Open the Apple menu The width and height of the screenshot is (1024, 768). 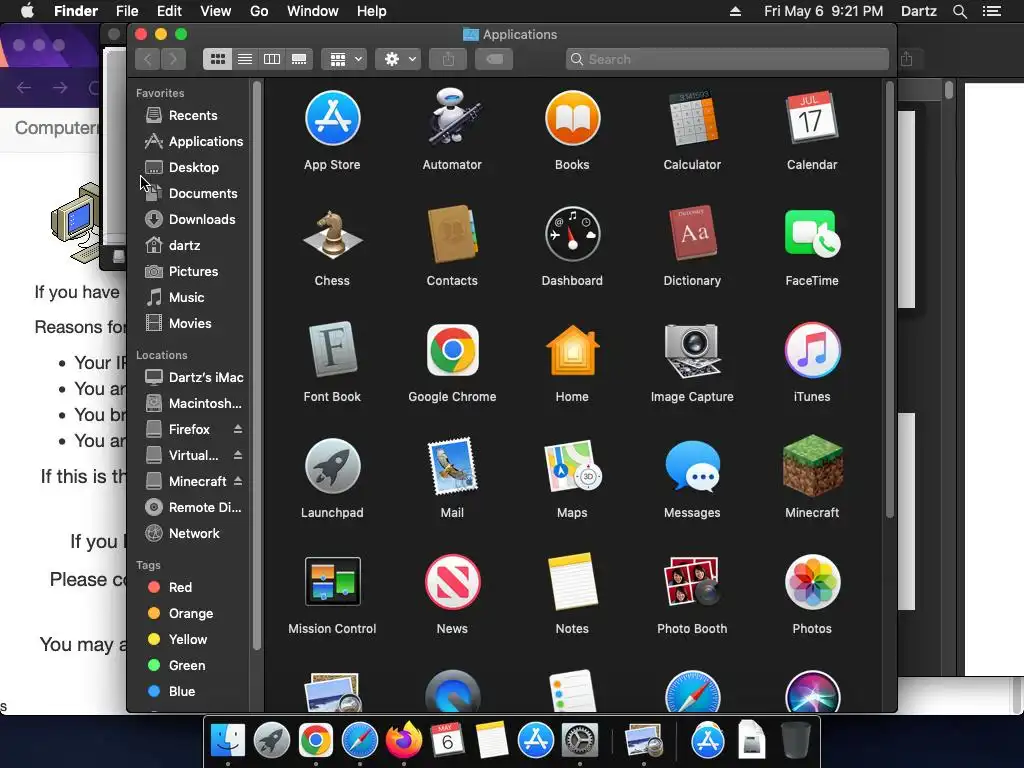pyautogui.click(x=27, y=11)
